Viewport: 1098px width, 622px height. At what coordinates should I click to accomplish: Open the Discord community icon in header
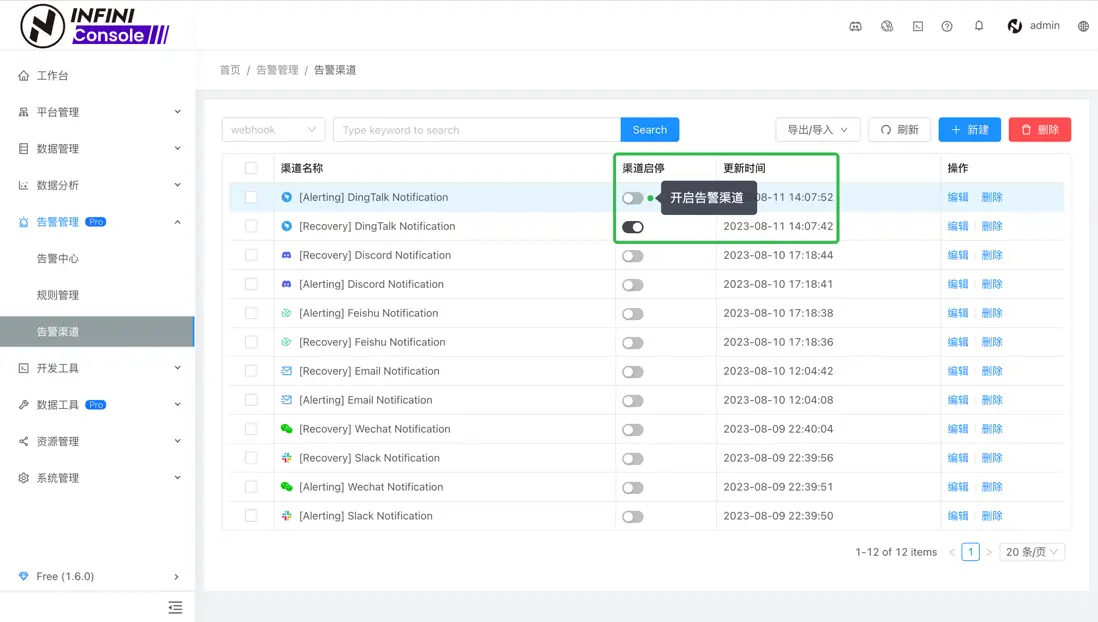tap(855, 26)
